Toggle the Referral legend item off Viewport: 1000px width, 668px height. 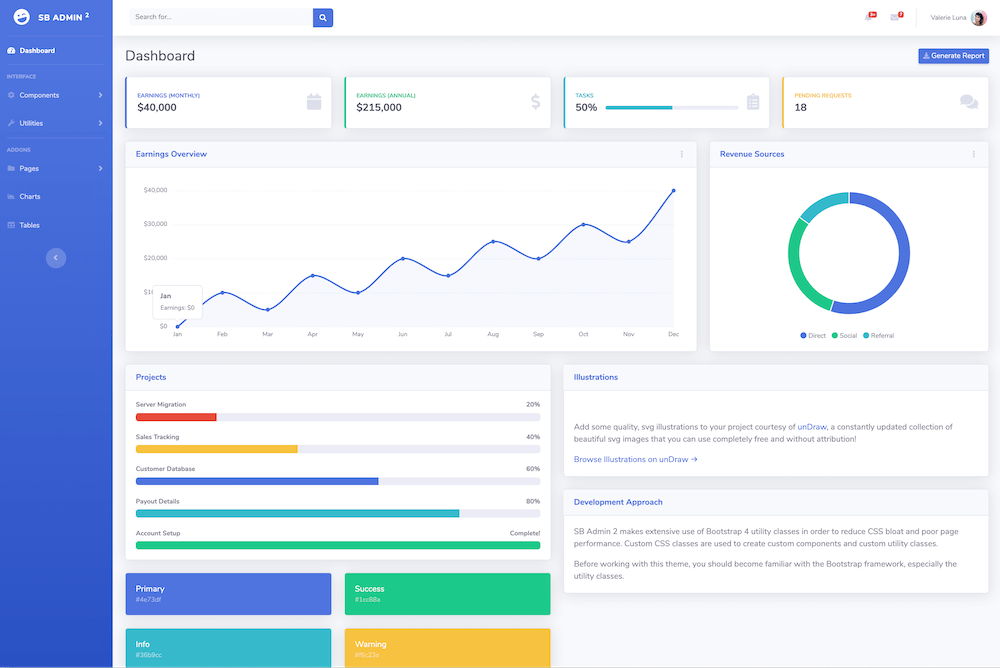877,335
